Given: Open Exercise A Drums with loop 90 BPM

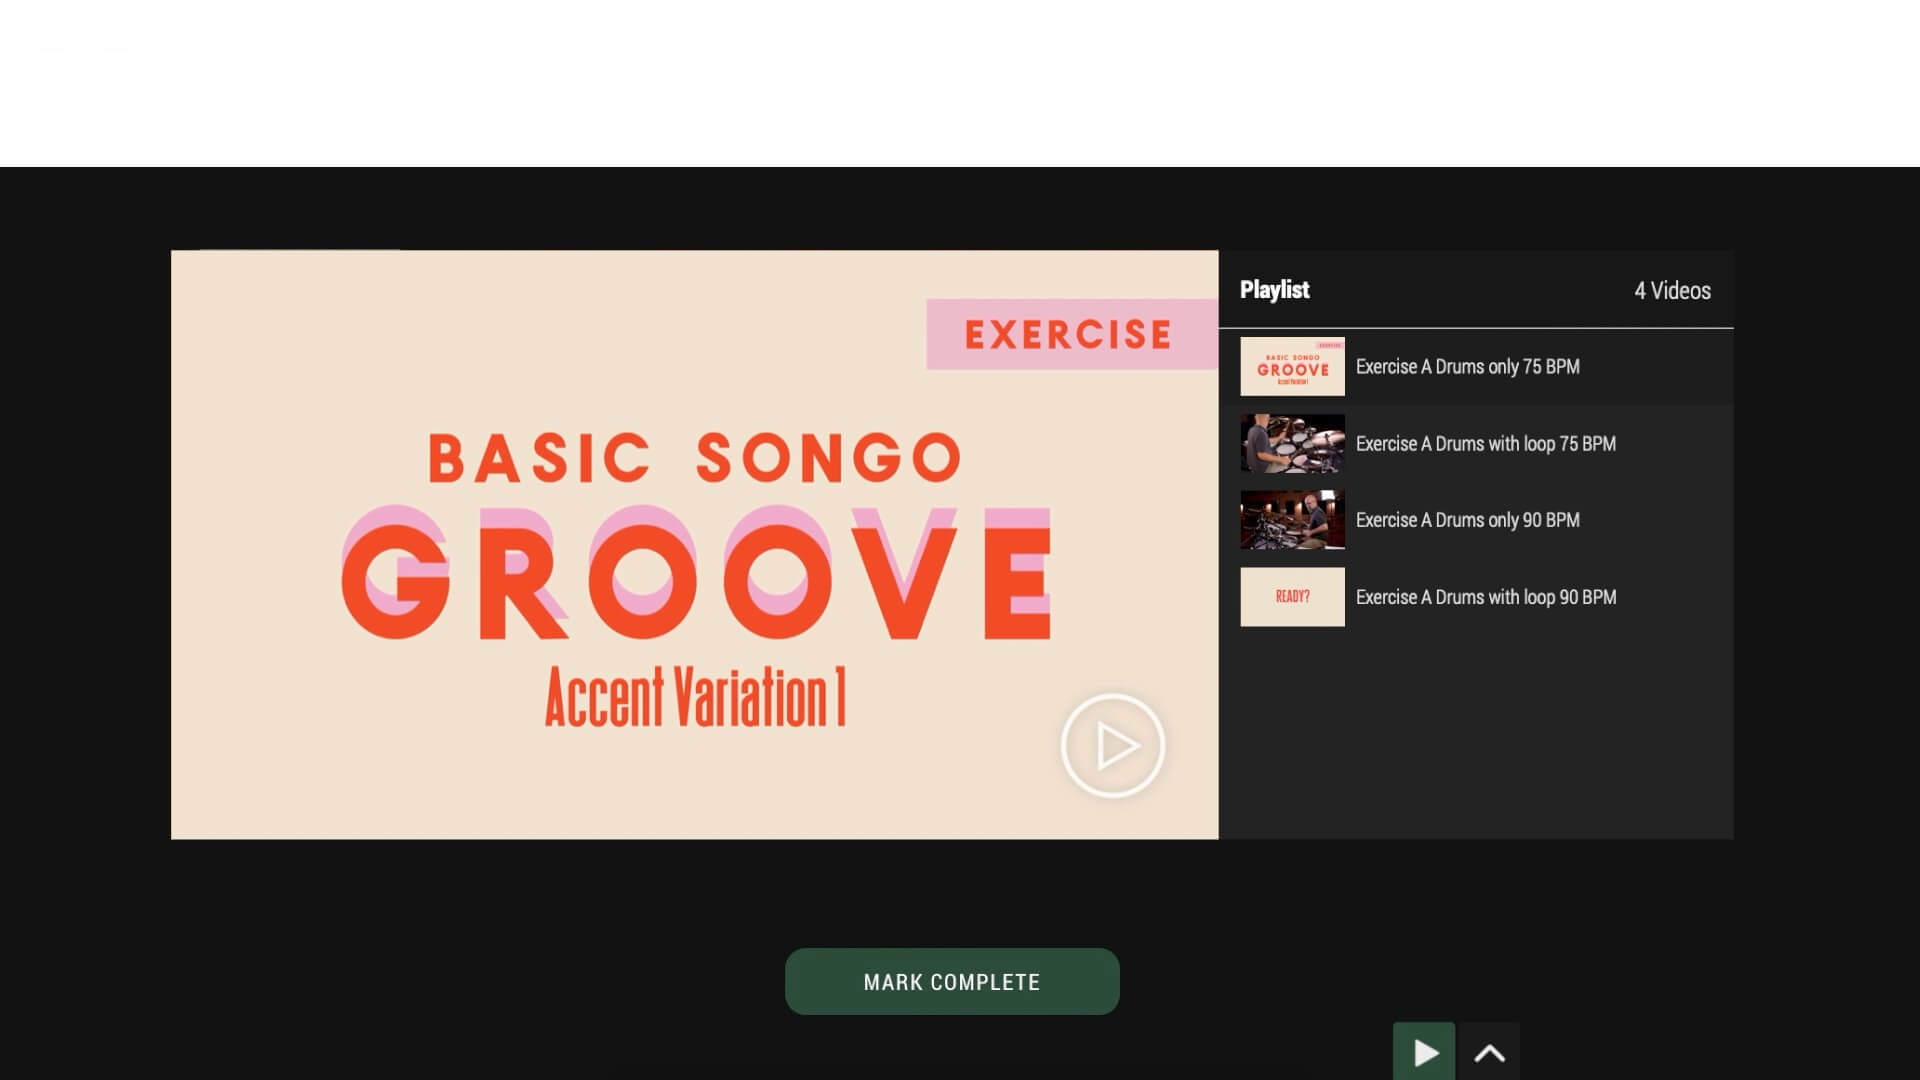Looking at the screenshot, I should [1486, 597].
